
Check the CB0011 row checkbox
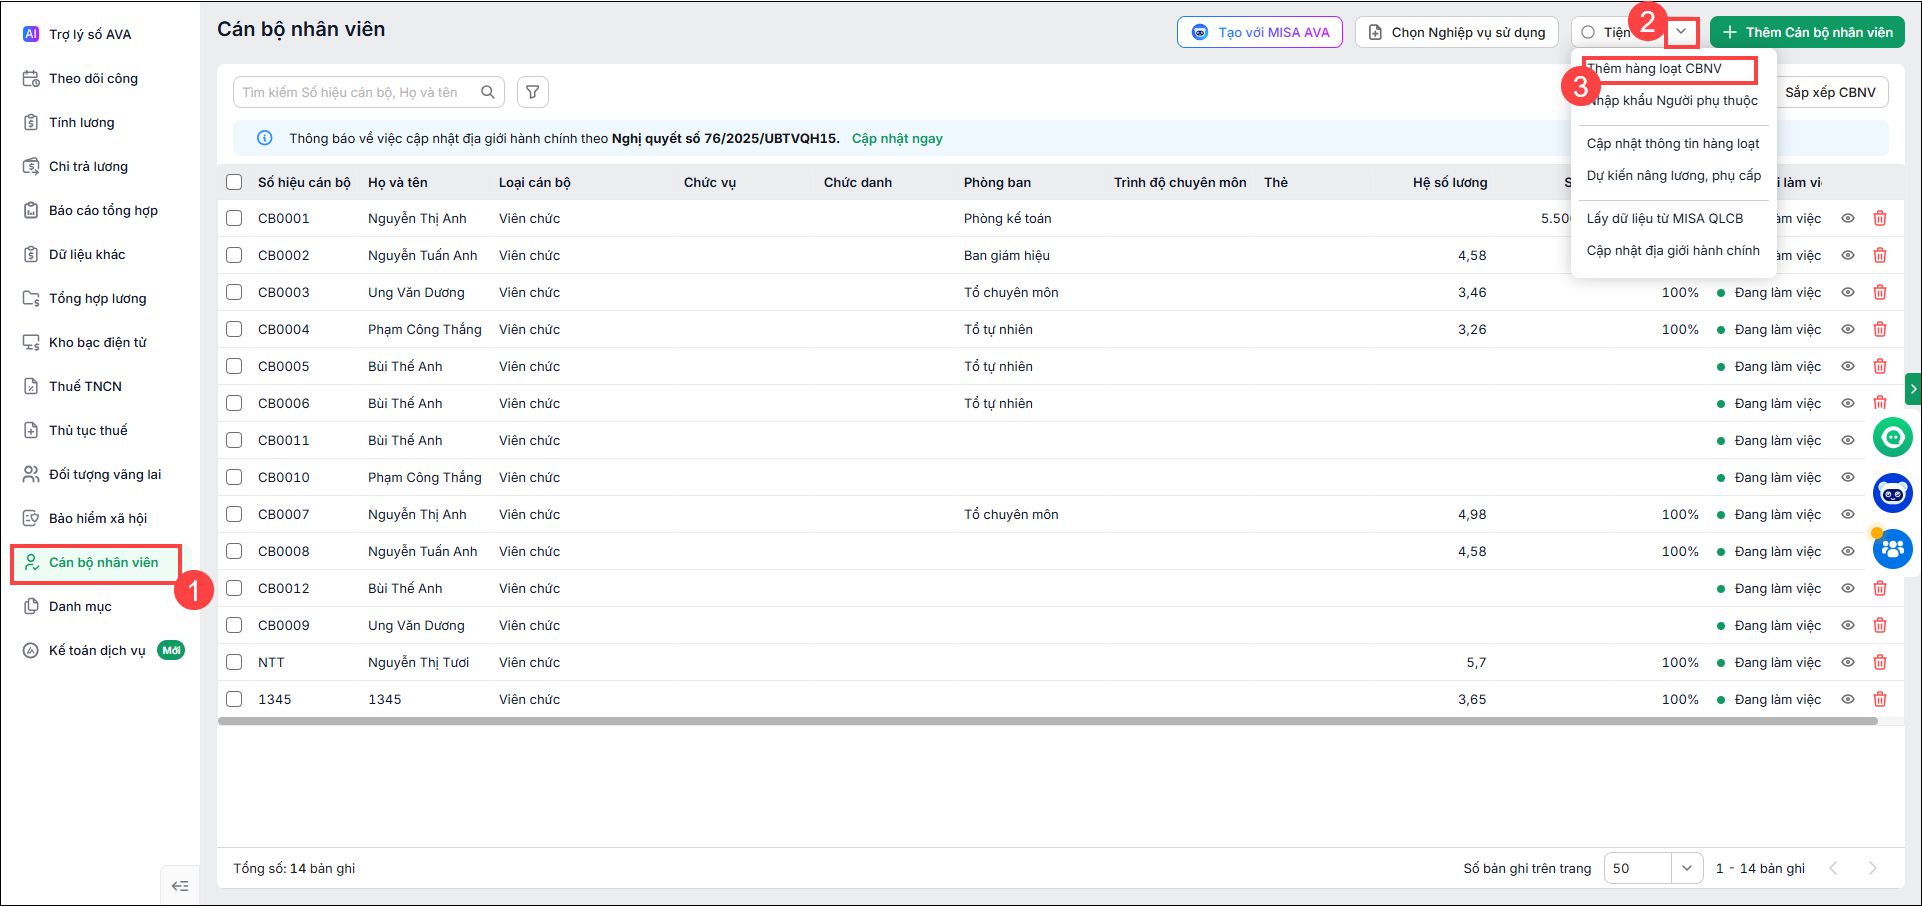click(234, 440)
